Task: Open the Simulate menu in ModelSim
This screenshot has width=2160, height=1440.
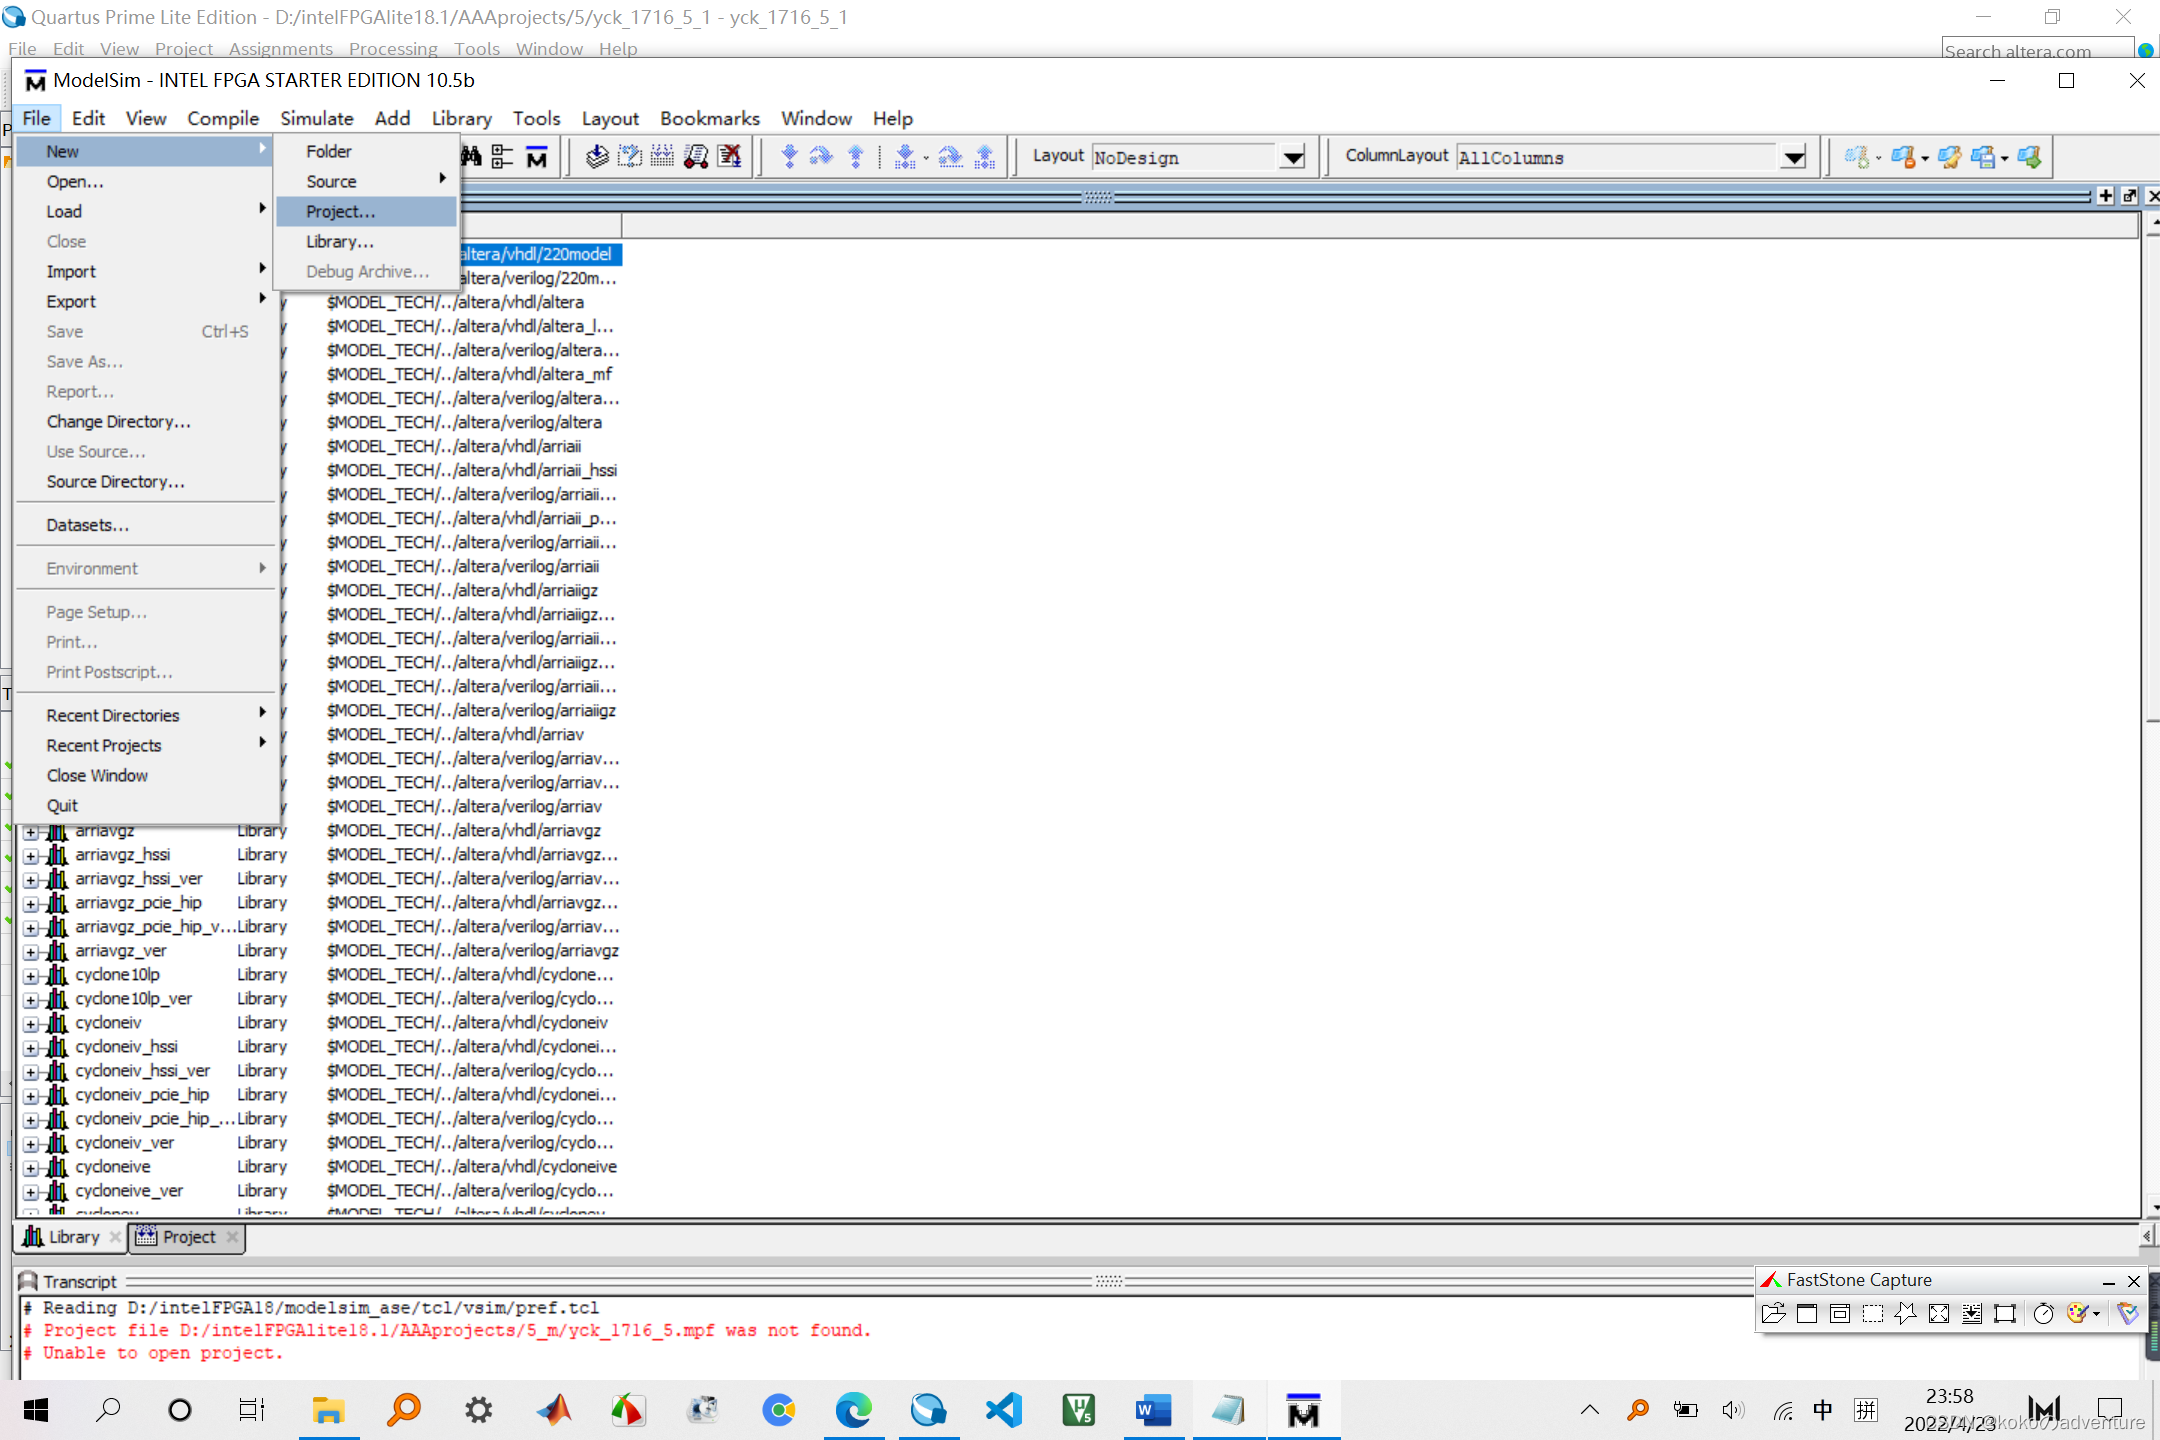Action: coord(317,118)
